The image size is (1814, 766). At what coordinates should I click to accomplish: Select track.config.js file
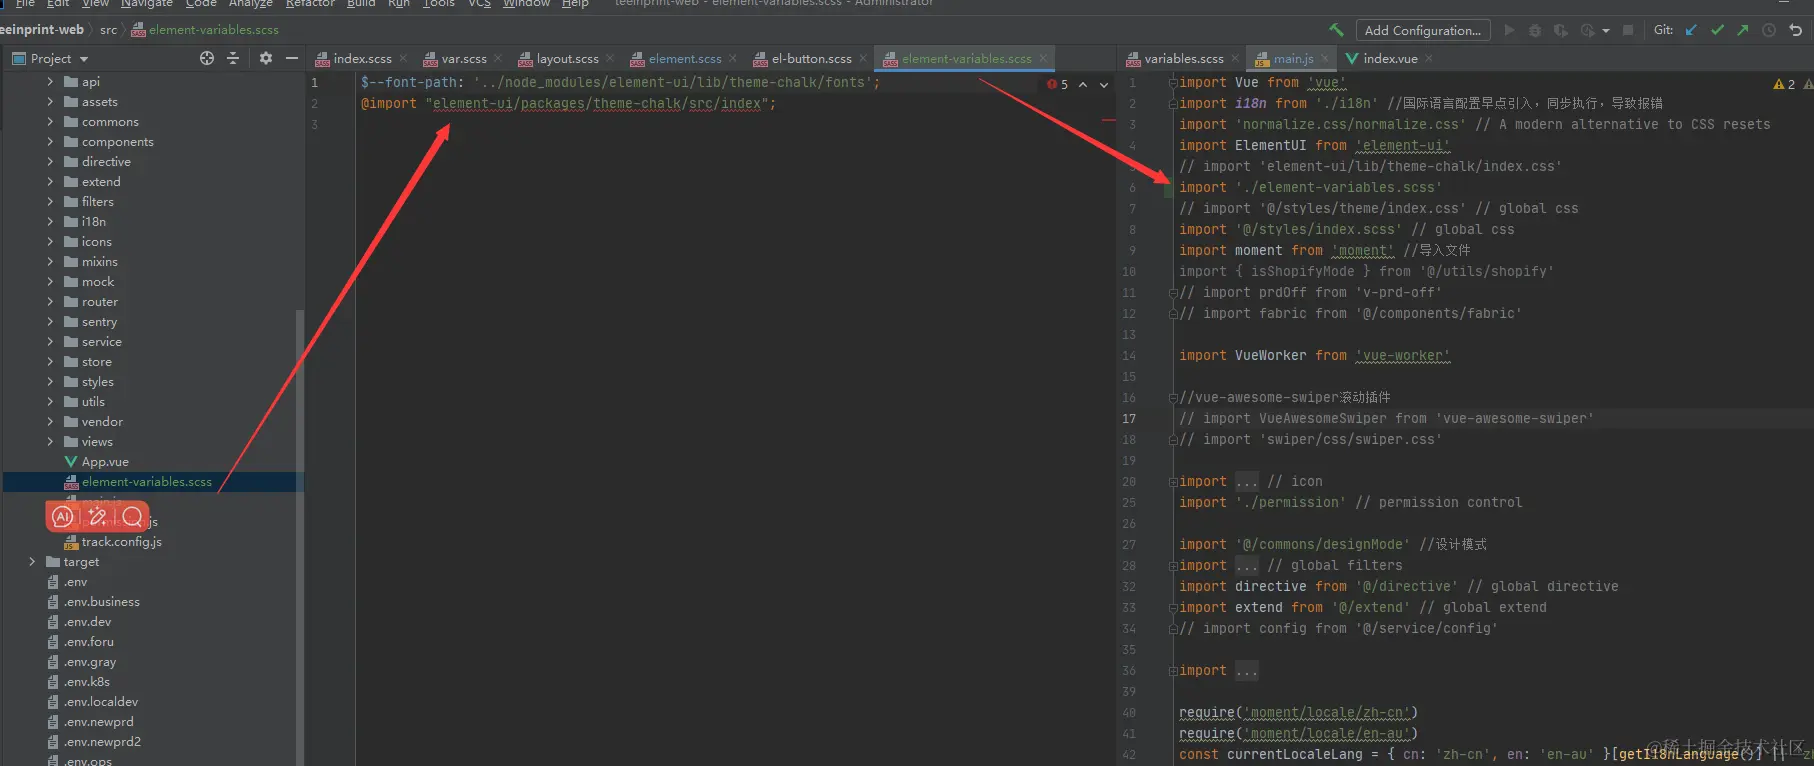121,542
